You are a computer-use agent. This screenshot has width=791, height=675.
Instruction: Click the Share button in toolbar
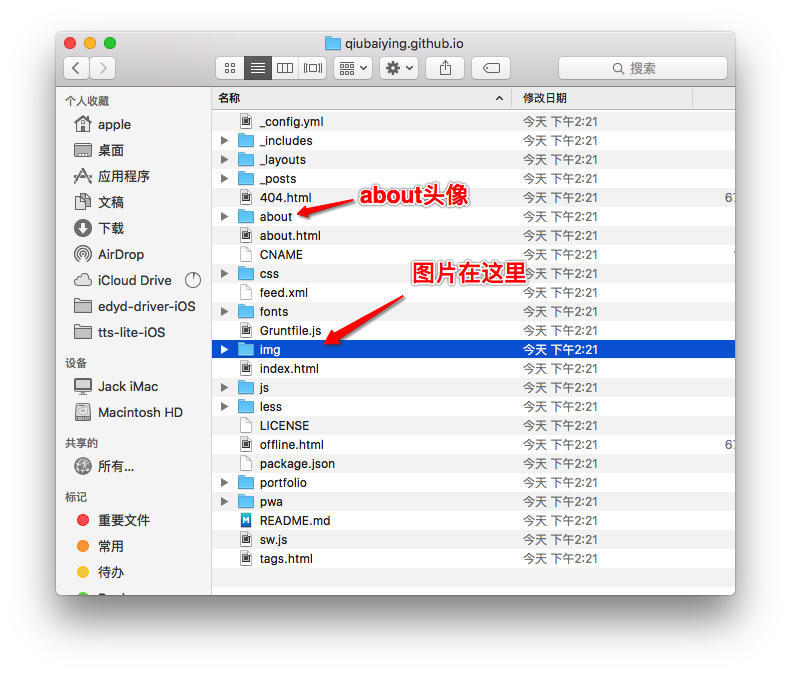445,68
